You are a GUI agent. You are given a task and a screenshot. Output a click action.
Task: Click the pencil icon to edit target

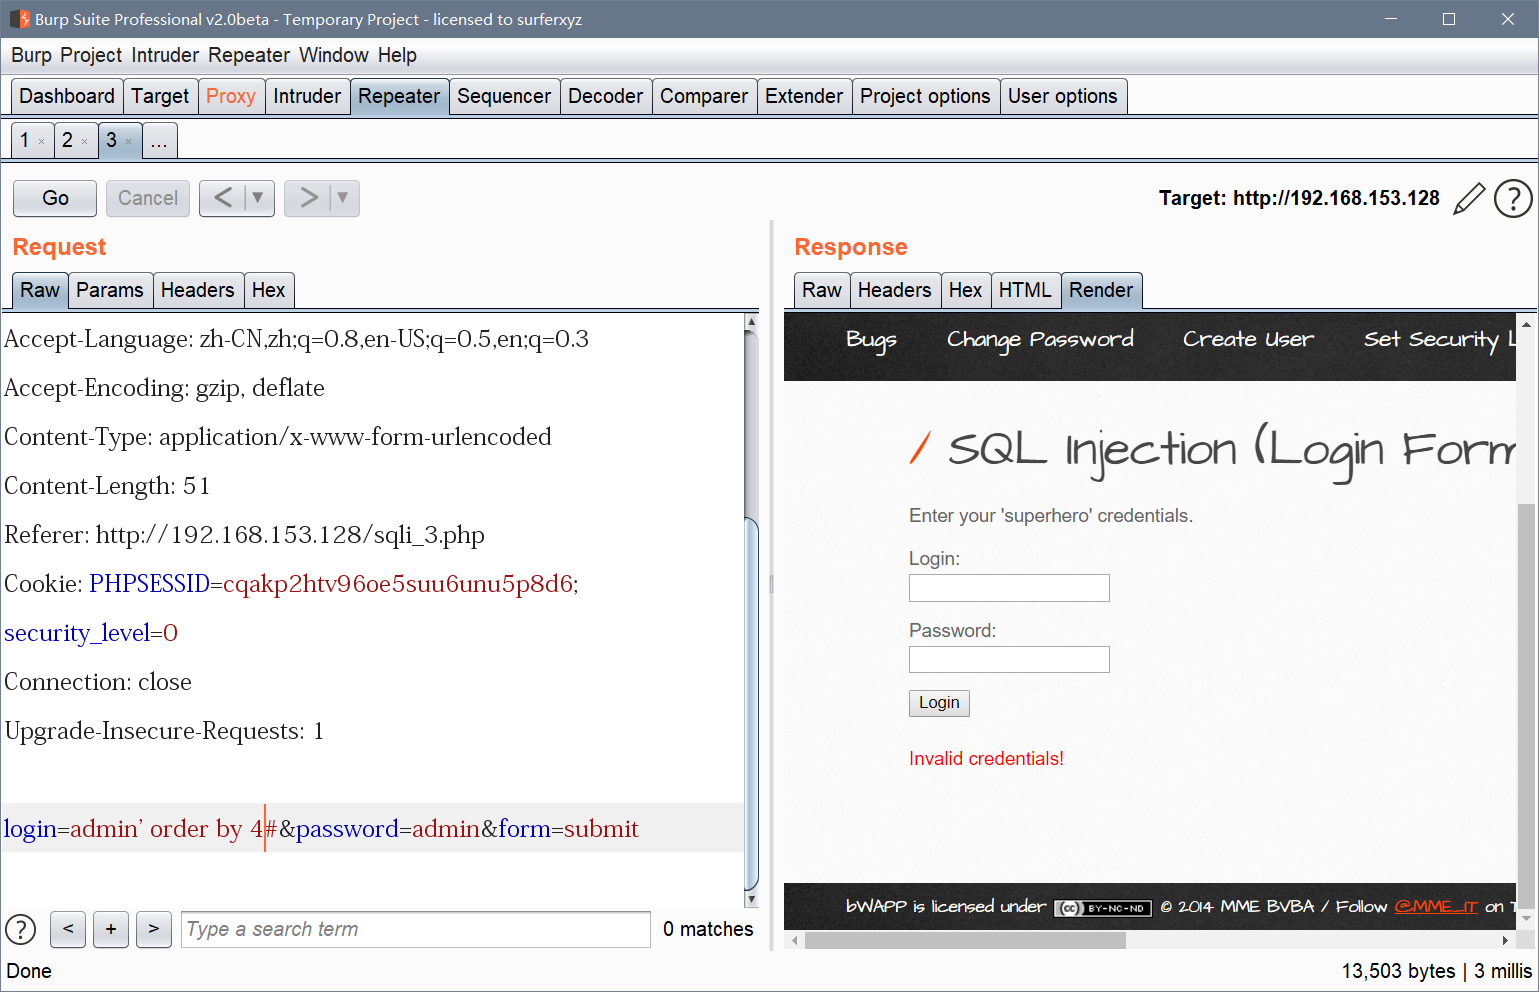point(1468,198)
